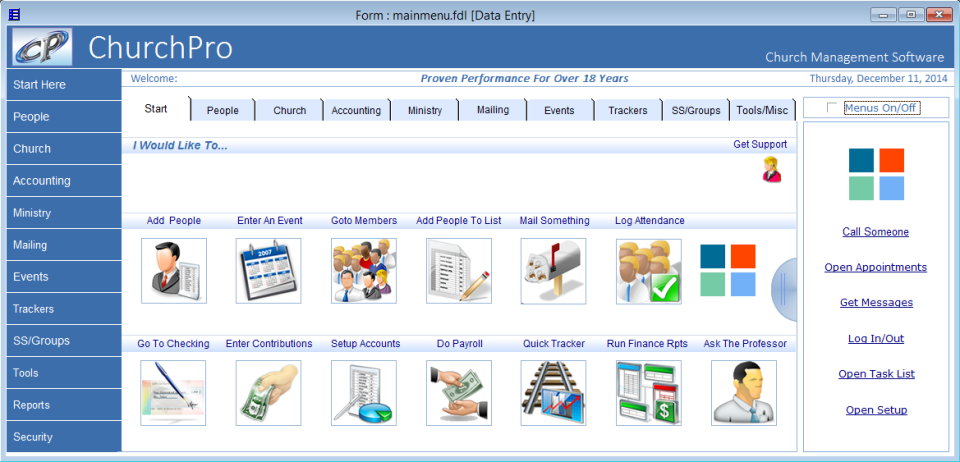Open the Run Finance Rpts icon

coord(649,393)
